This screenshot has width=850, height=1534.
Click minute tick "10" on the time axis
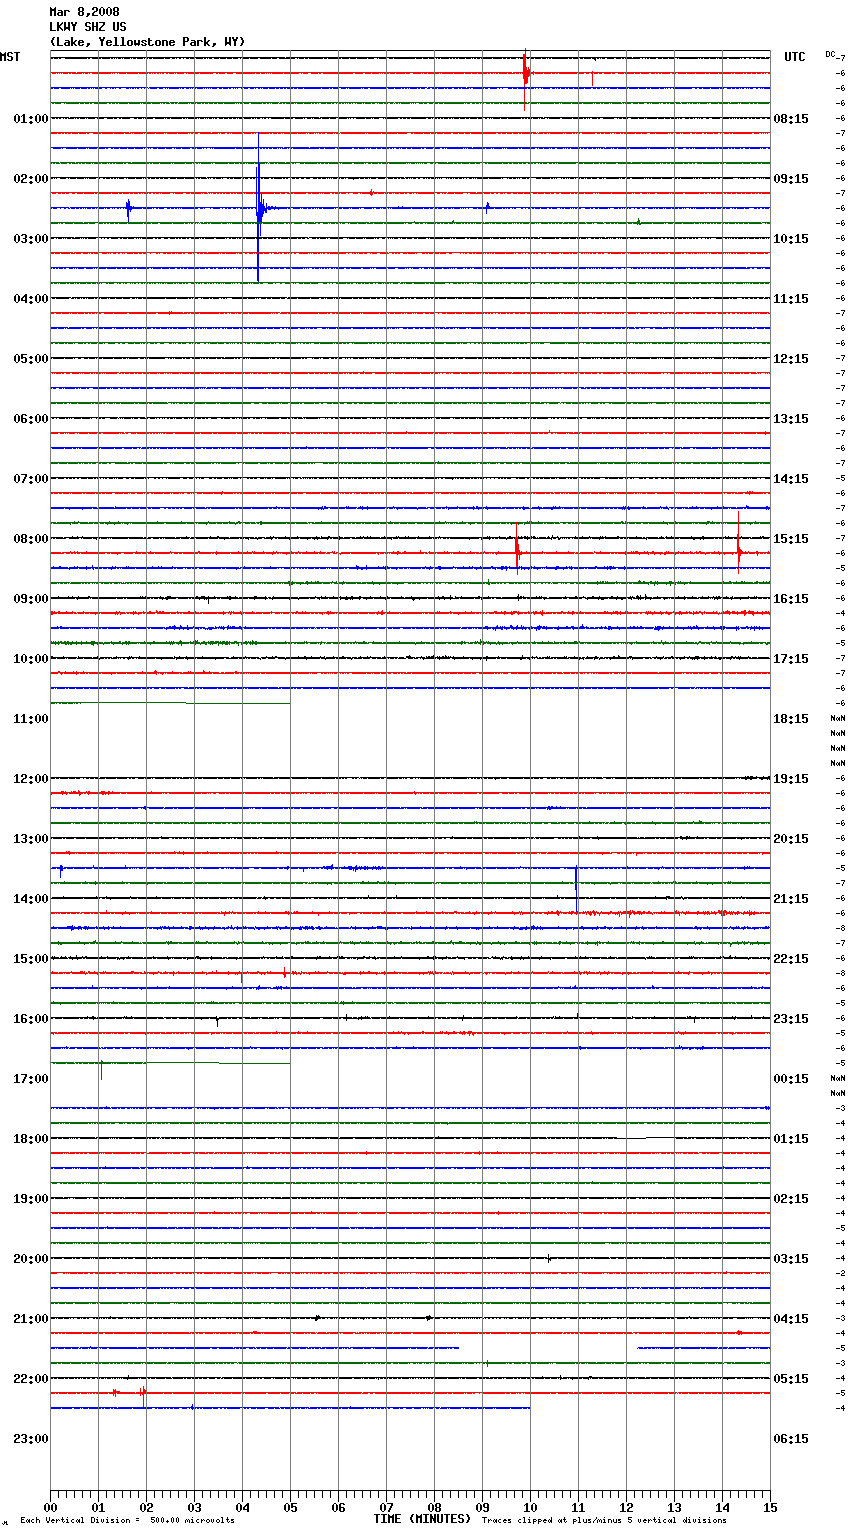[x=530, y=1507]
